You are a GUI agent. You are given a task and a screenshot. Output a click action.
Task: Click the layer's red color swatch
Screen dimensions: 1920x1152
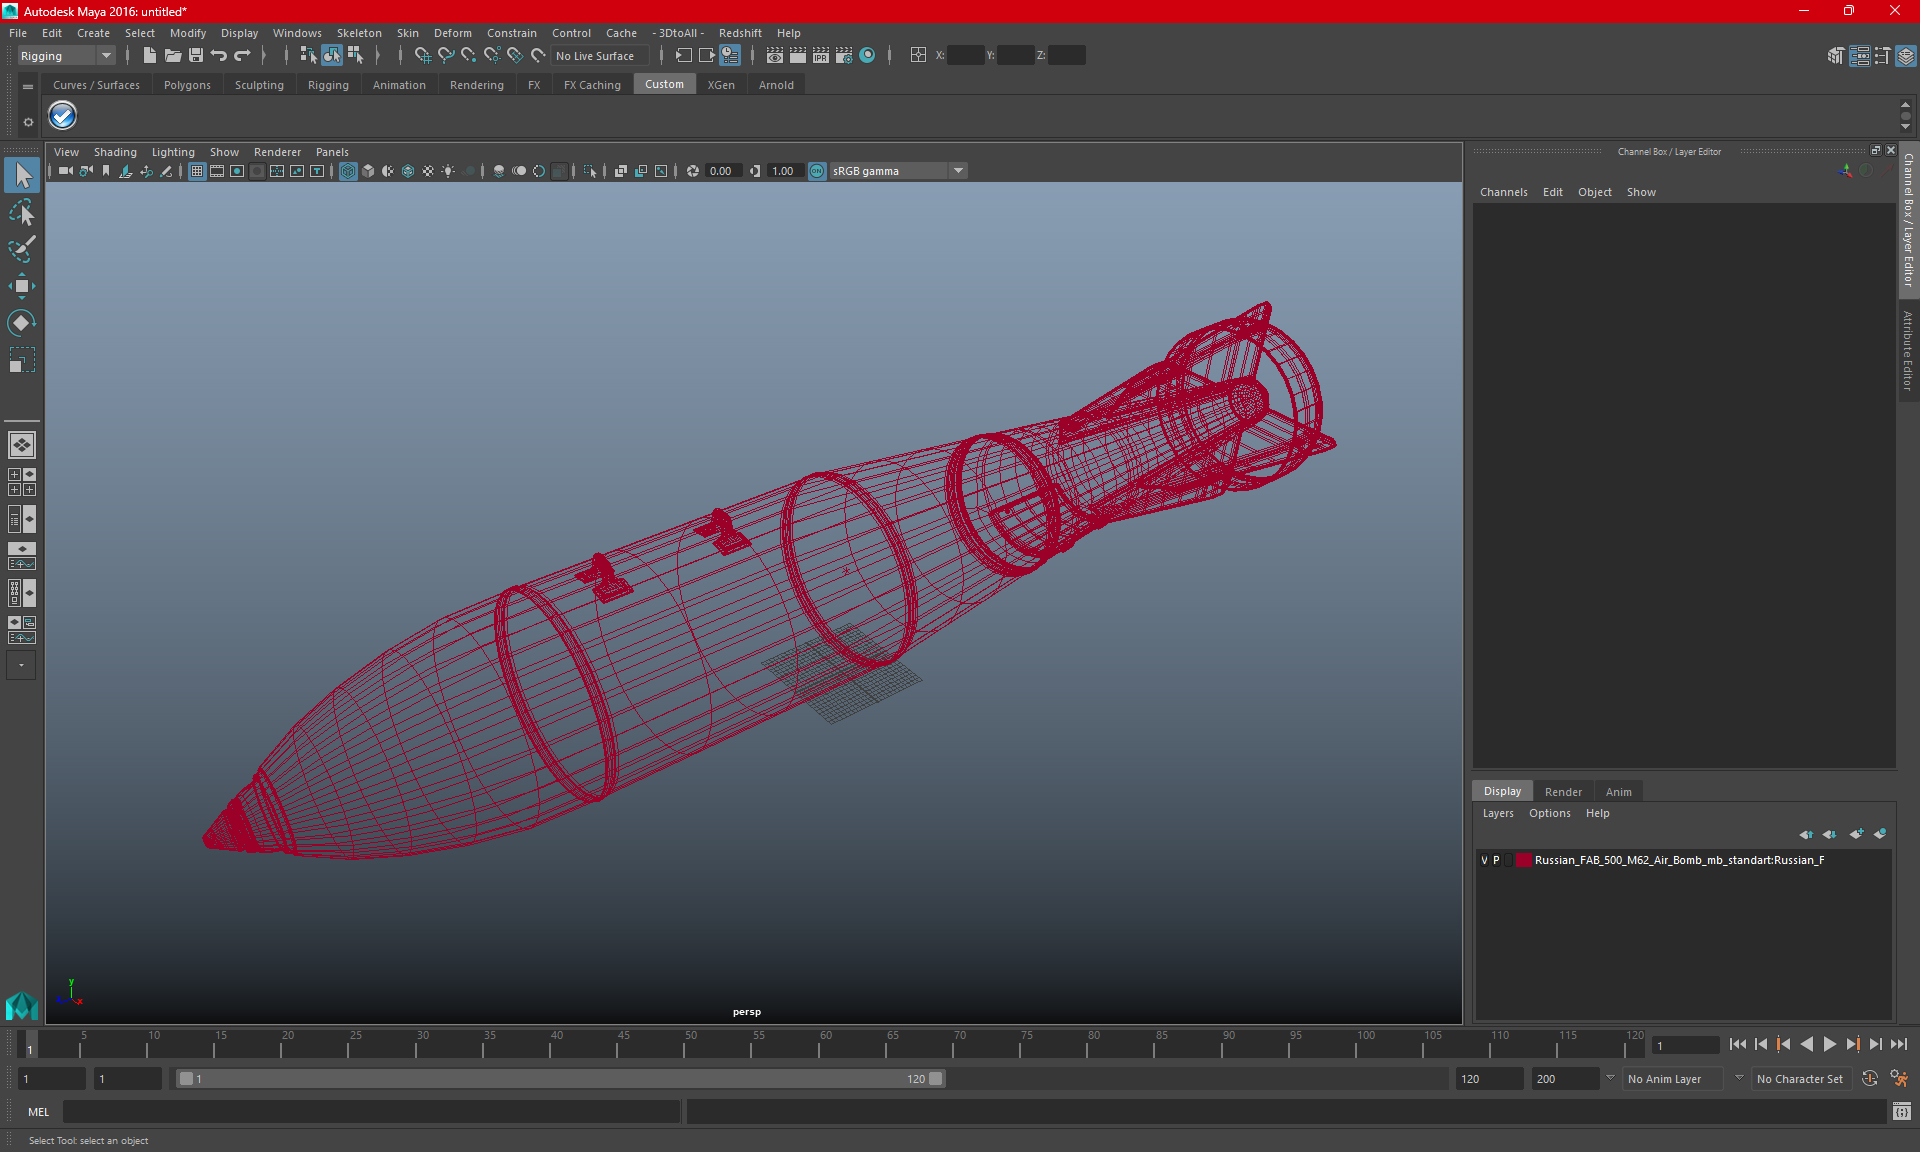pos(1523,860)
